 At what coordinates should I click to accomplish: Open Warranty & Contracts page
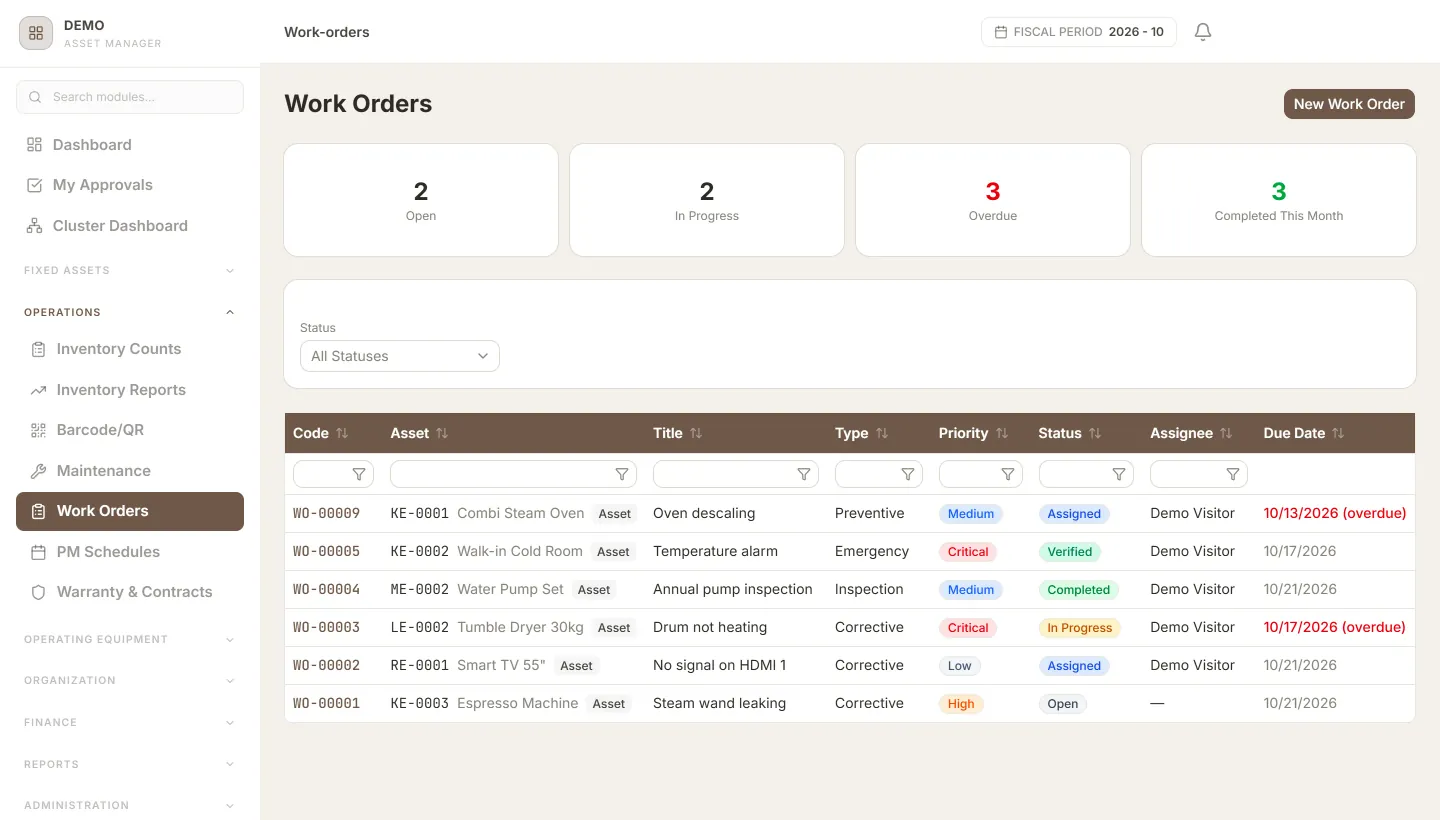point(130,592)
